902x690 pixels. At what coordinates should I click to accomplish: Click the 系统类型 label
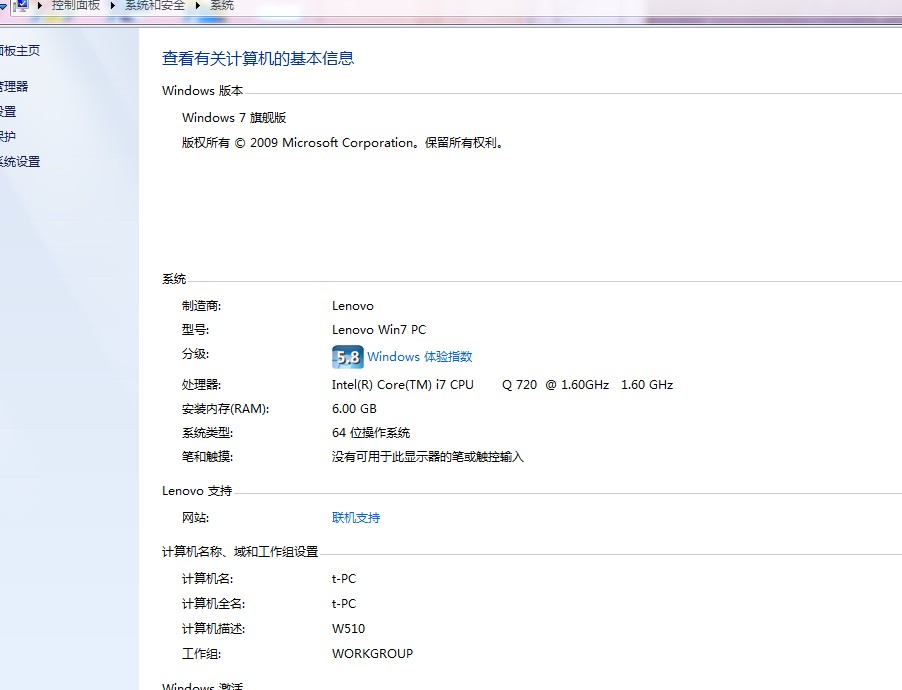pos(207,433)
